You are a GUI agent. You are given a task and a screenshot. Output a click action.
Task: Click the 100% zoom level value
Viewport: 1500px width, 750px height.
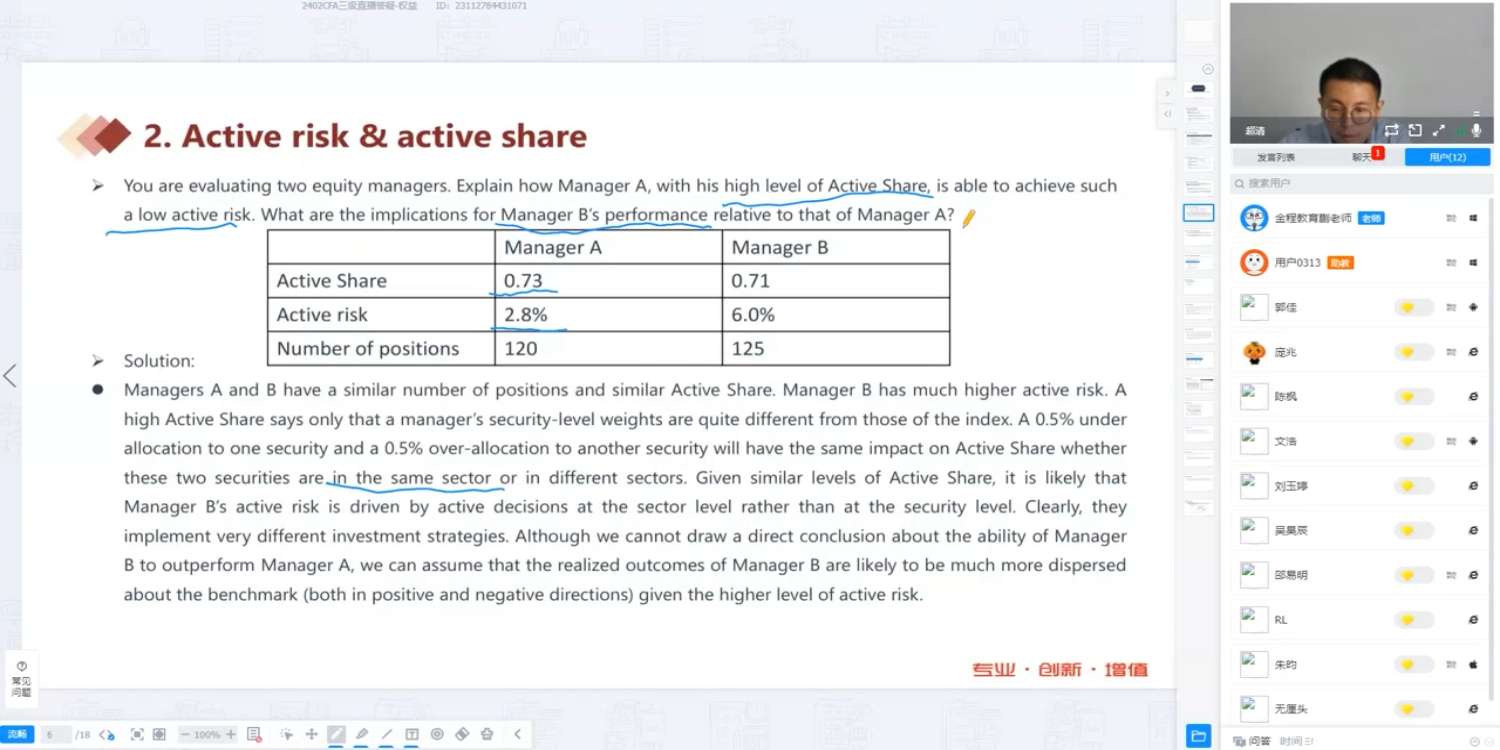207,735
